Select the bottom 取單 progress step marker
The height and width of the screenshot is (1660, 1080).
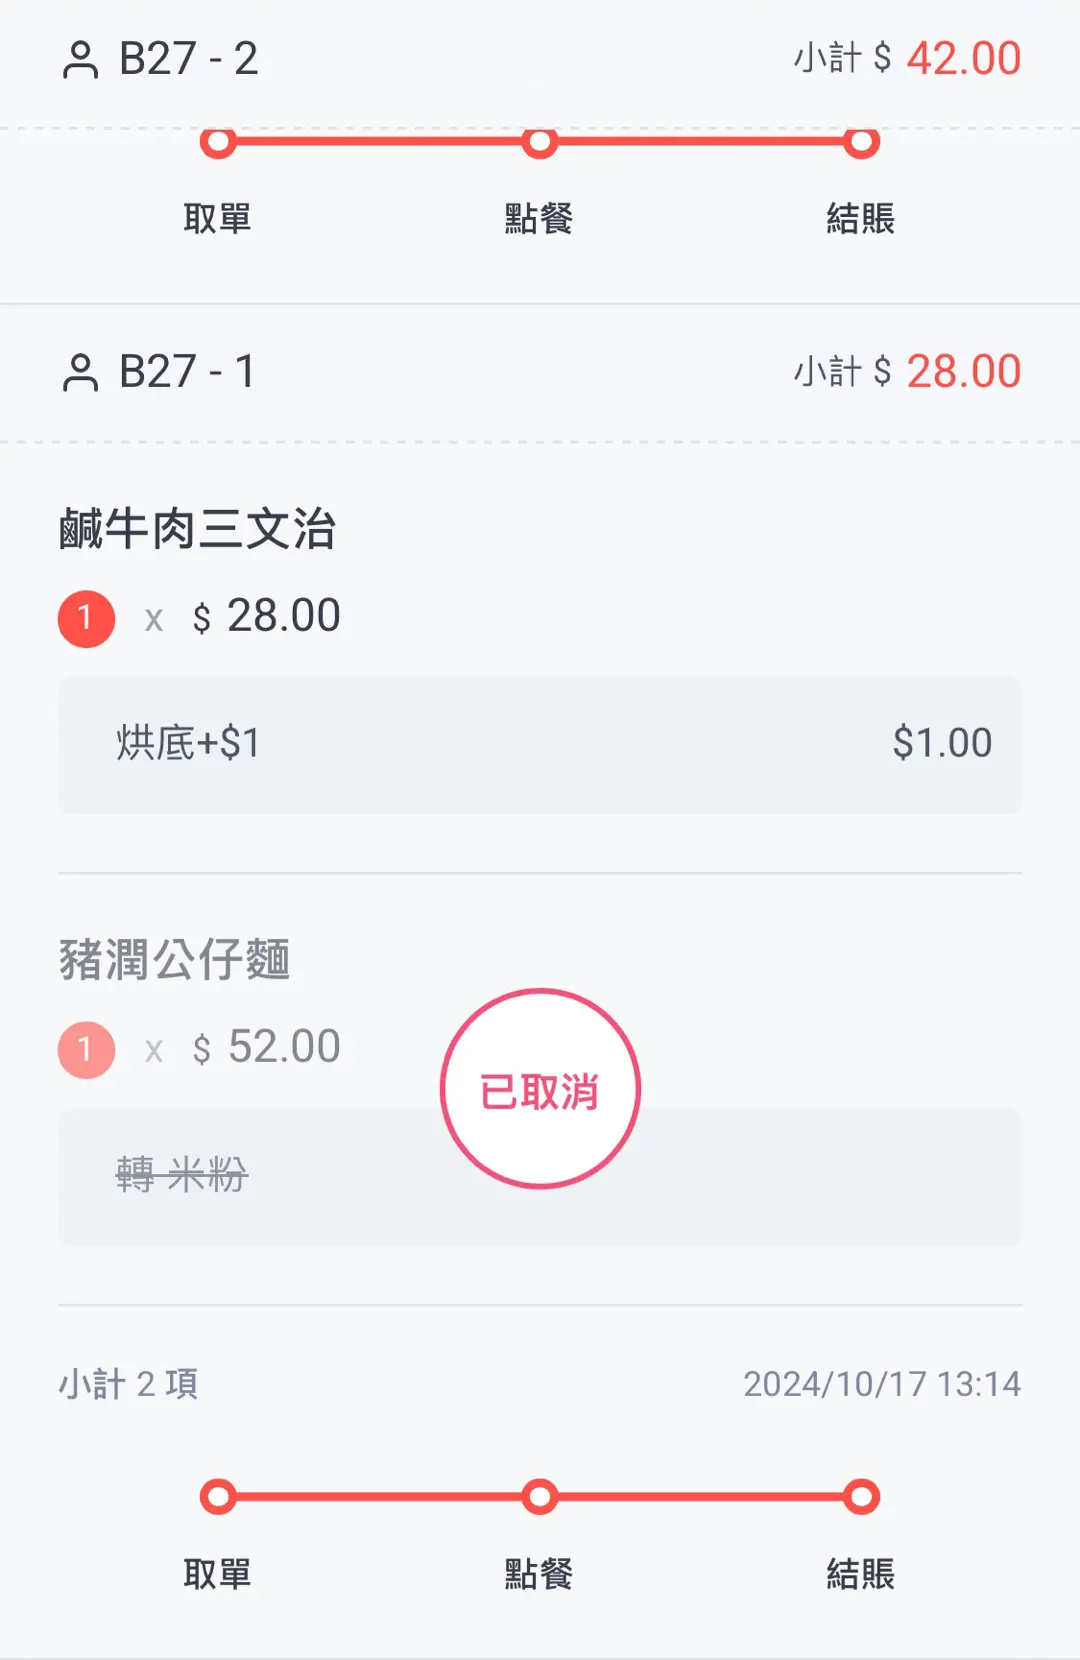(x=218, y=1497)
